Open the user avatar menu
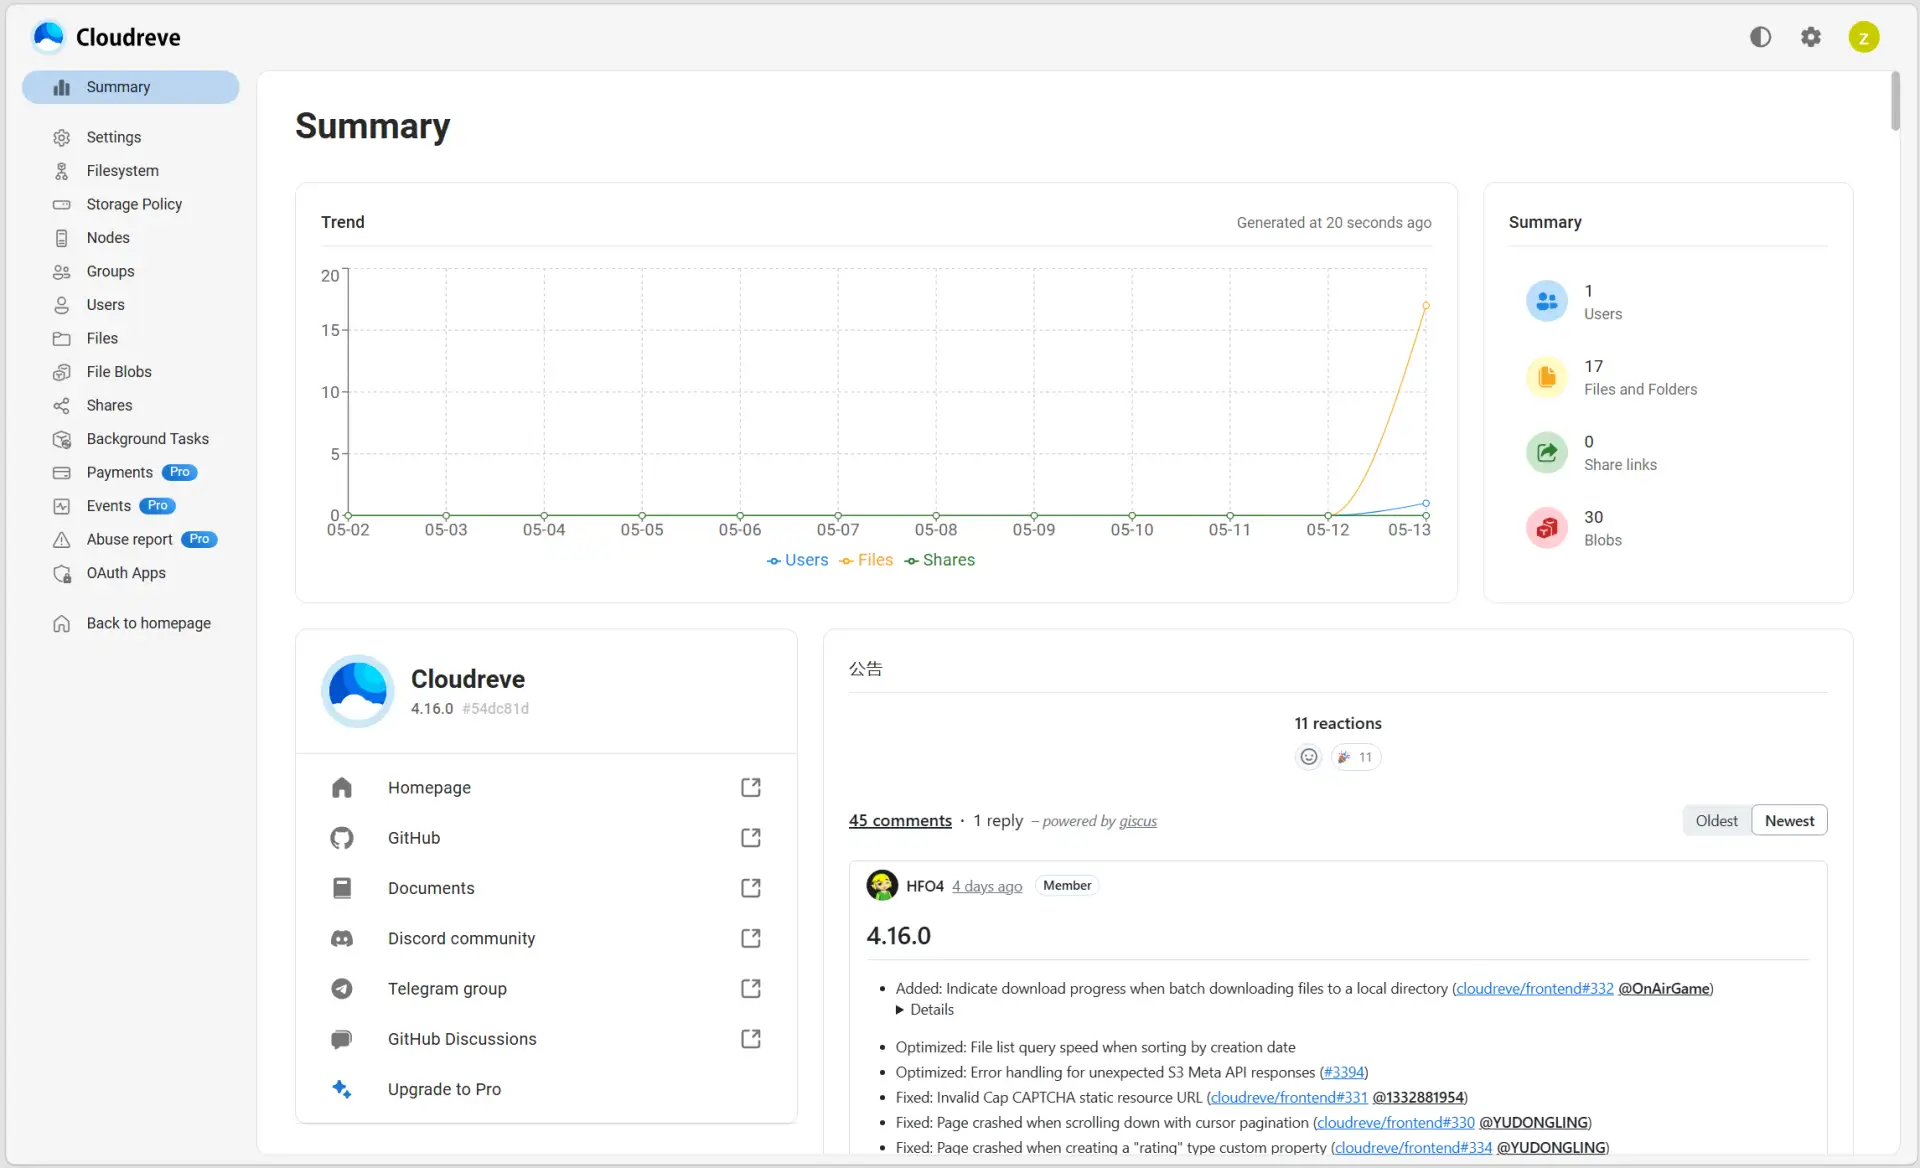The image size is (1920, 1168). coord(1864,37)
